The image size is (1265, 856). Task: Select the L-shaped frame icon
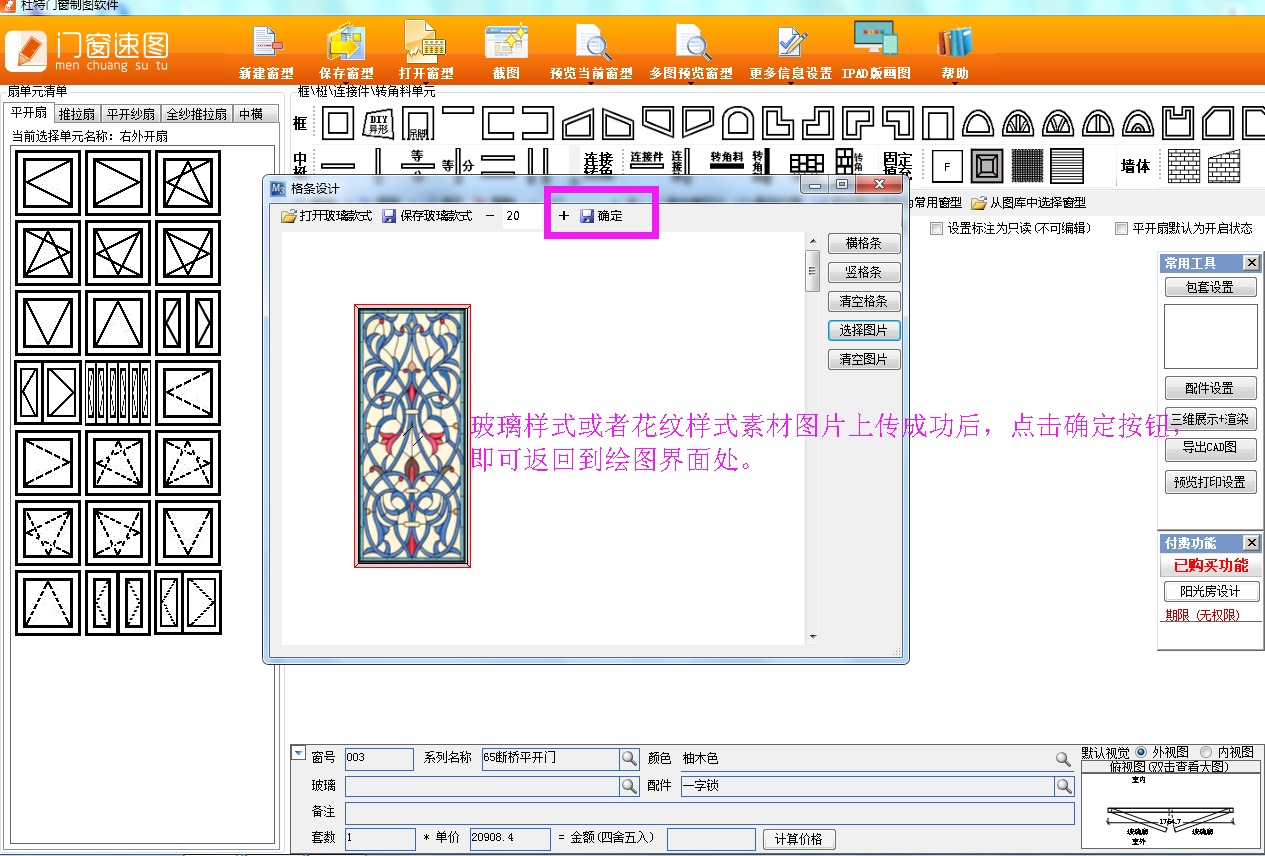tap(777, 123)
